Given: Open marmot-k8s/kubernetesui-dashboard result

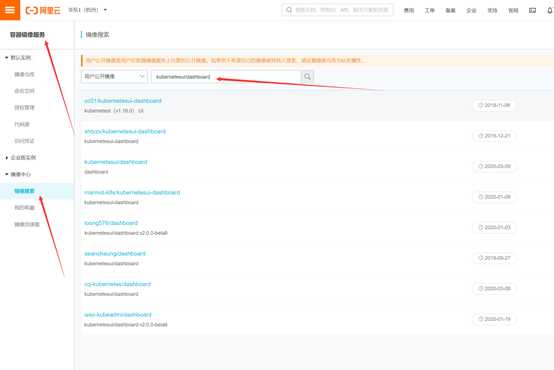Looking at the screenshot, I should (132, 193).
